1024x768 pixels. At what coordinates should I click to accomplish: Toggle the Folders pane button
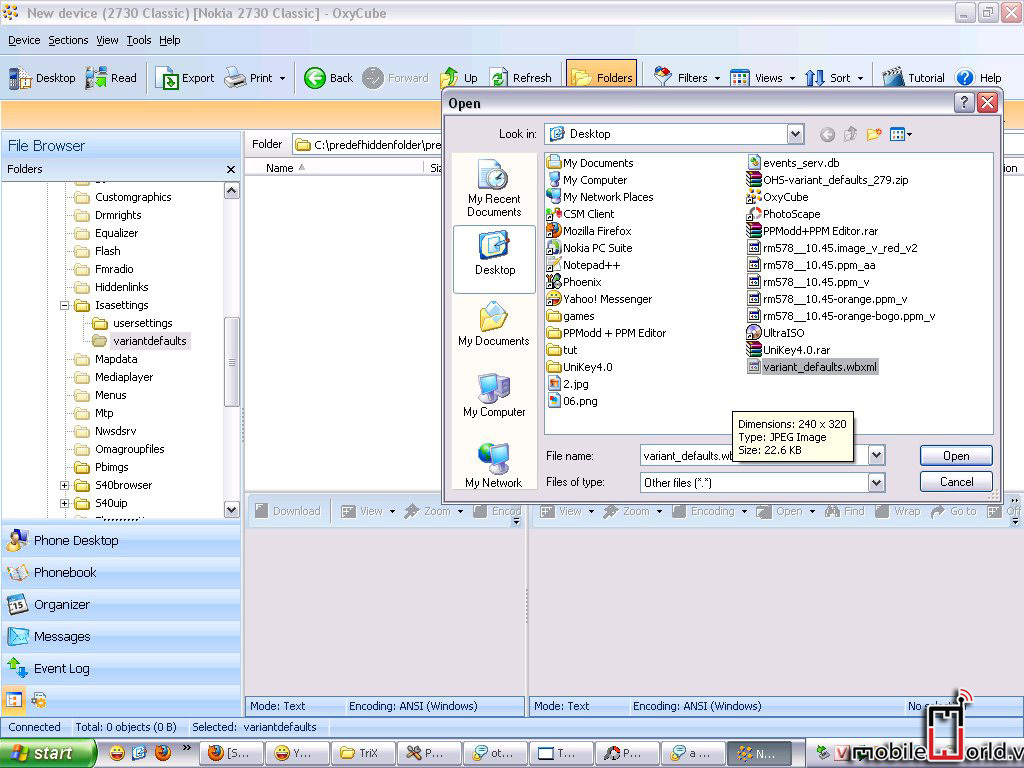point(602,78)
